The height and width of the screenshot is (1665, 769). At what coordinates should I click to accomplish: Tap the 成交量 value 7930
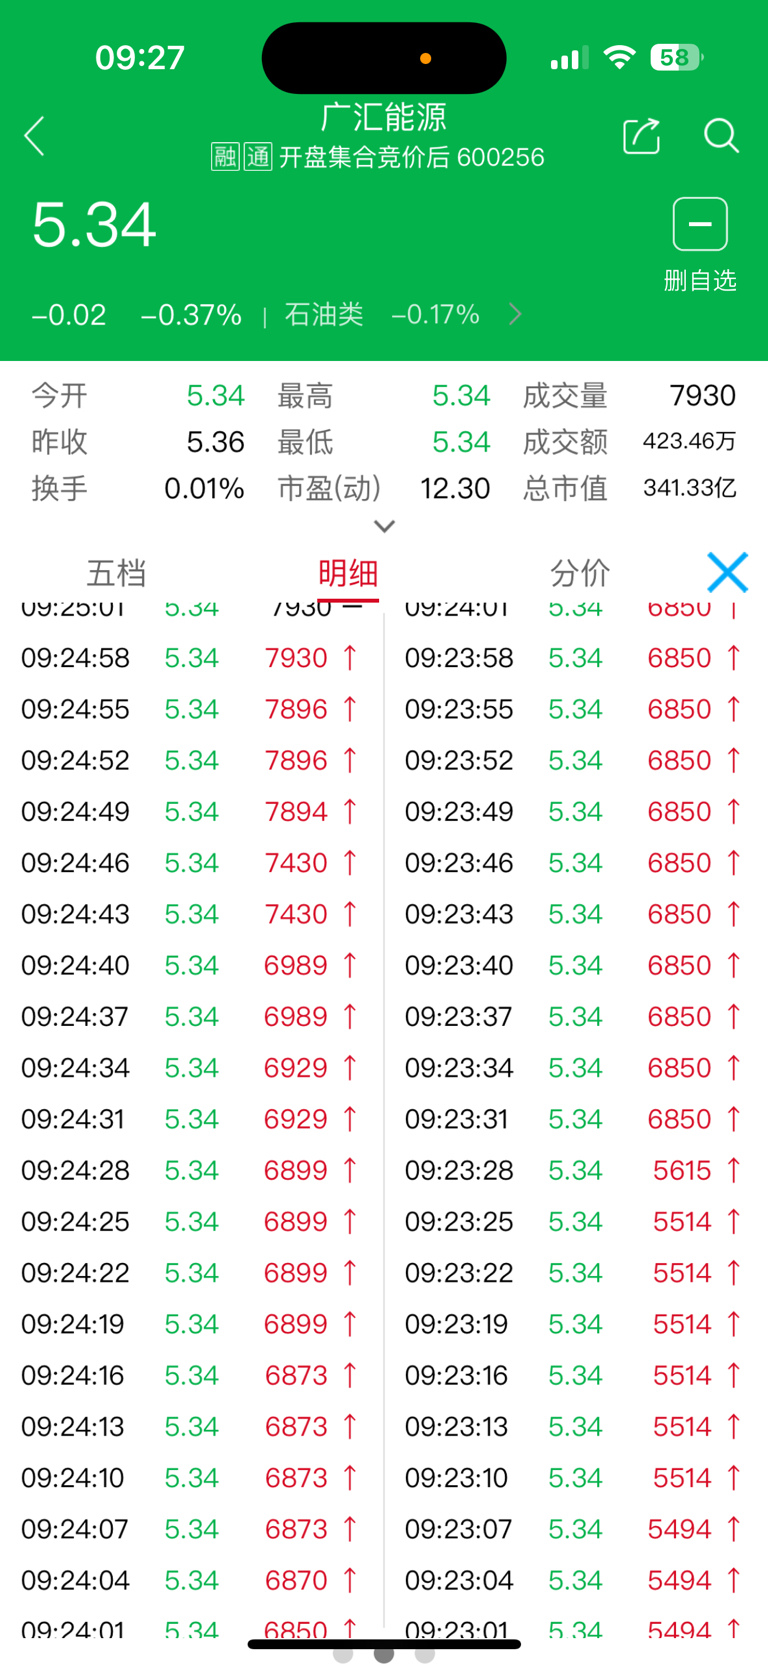[703, 395]
